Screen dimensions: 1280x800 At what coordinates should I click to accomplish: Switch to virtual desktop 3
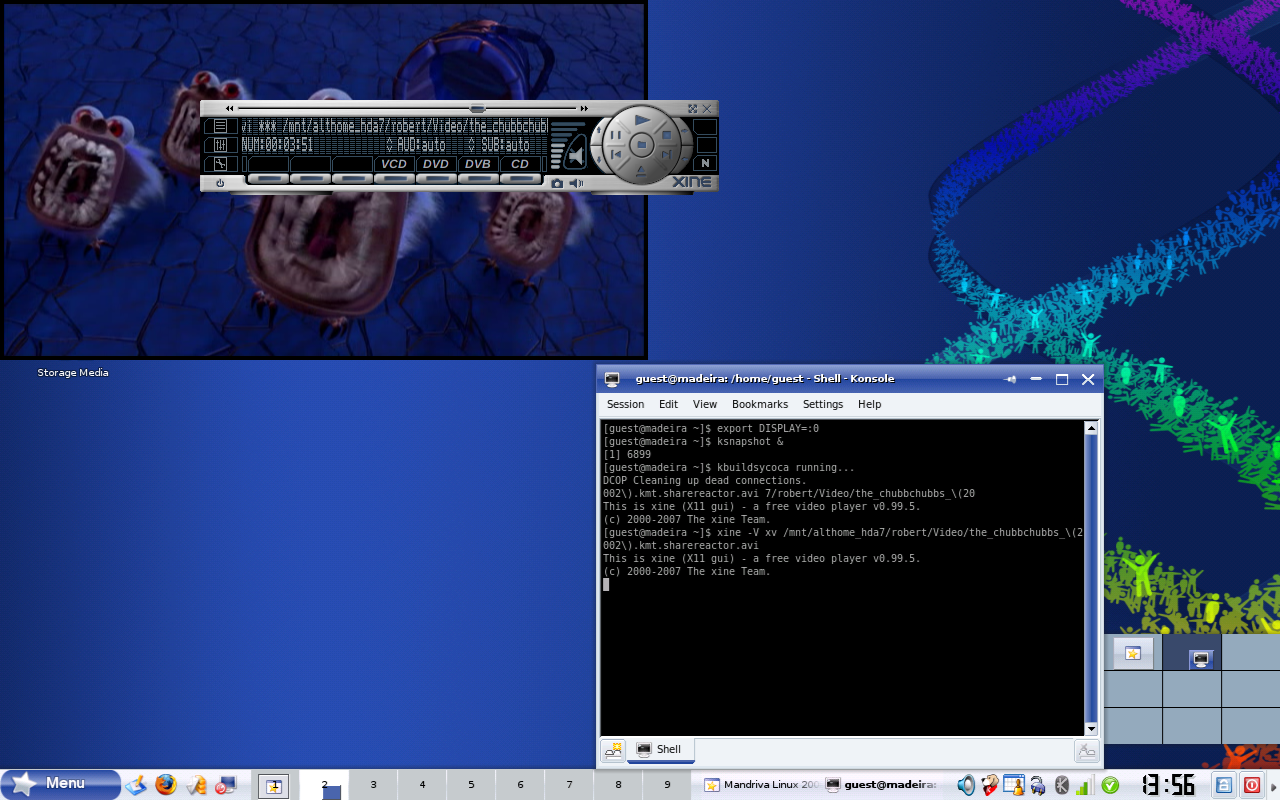373,785
